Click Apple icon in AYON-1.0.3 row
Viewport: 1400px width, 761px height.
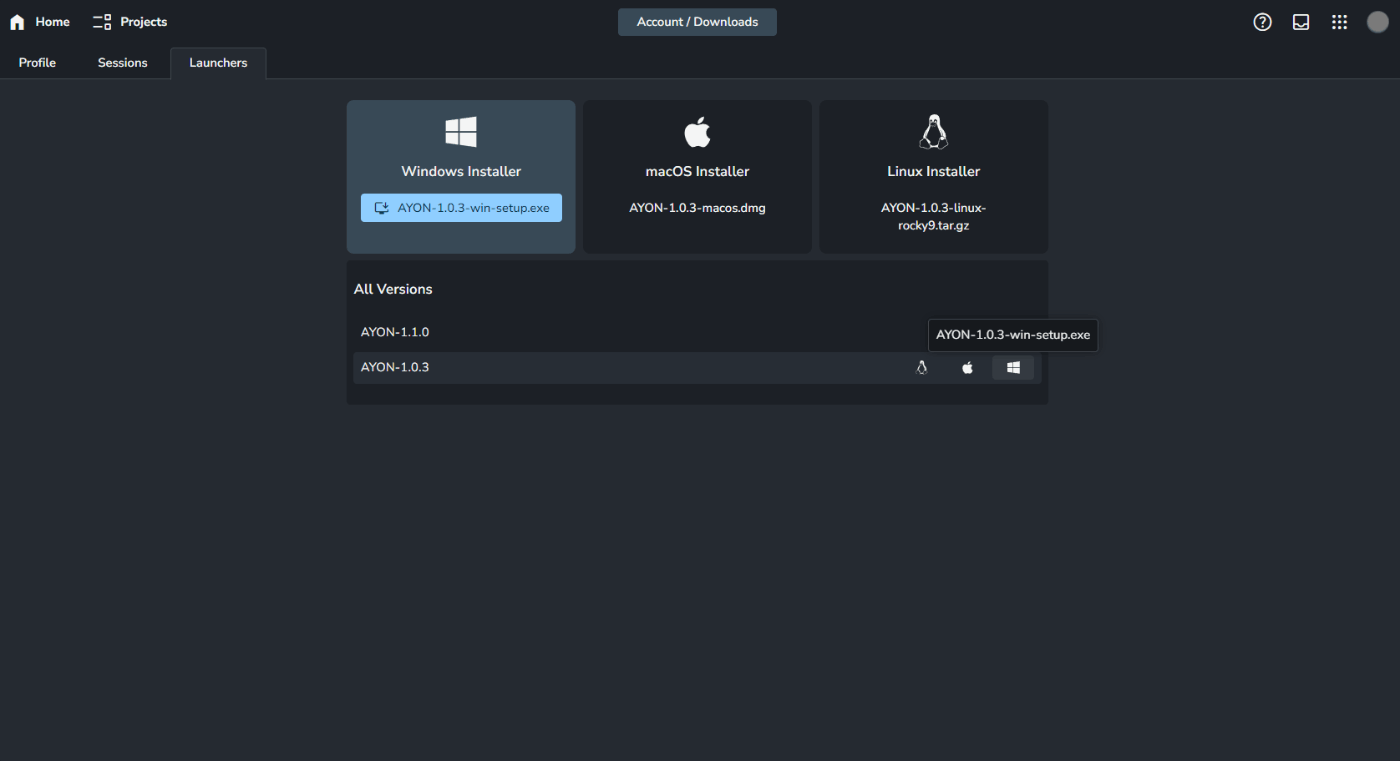click(967, 368)
